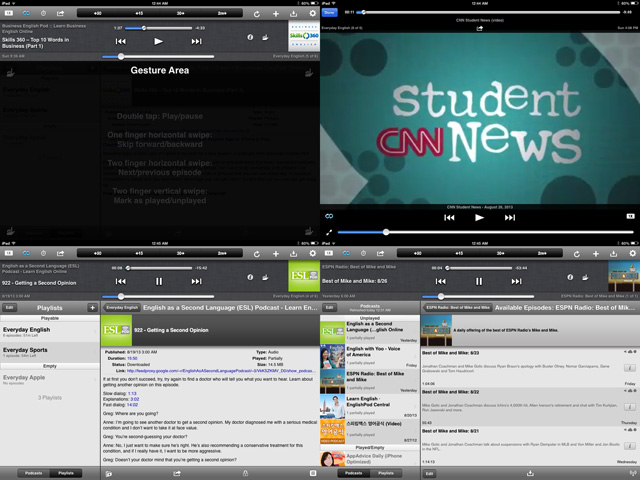Pause ESPN episode in bottom-right screenshot

pos(479,281)
